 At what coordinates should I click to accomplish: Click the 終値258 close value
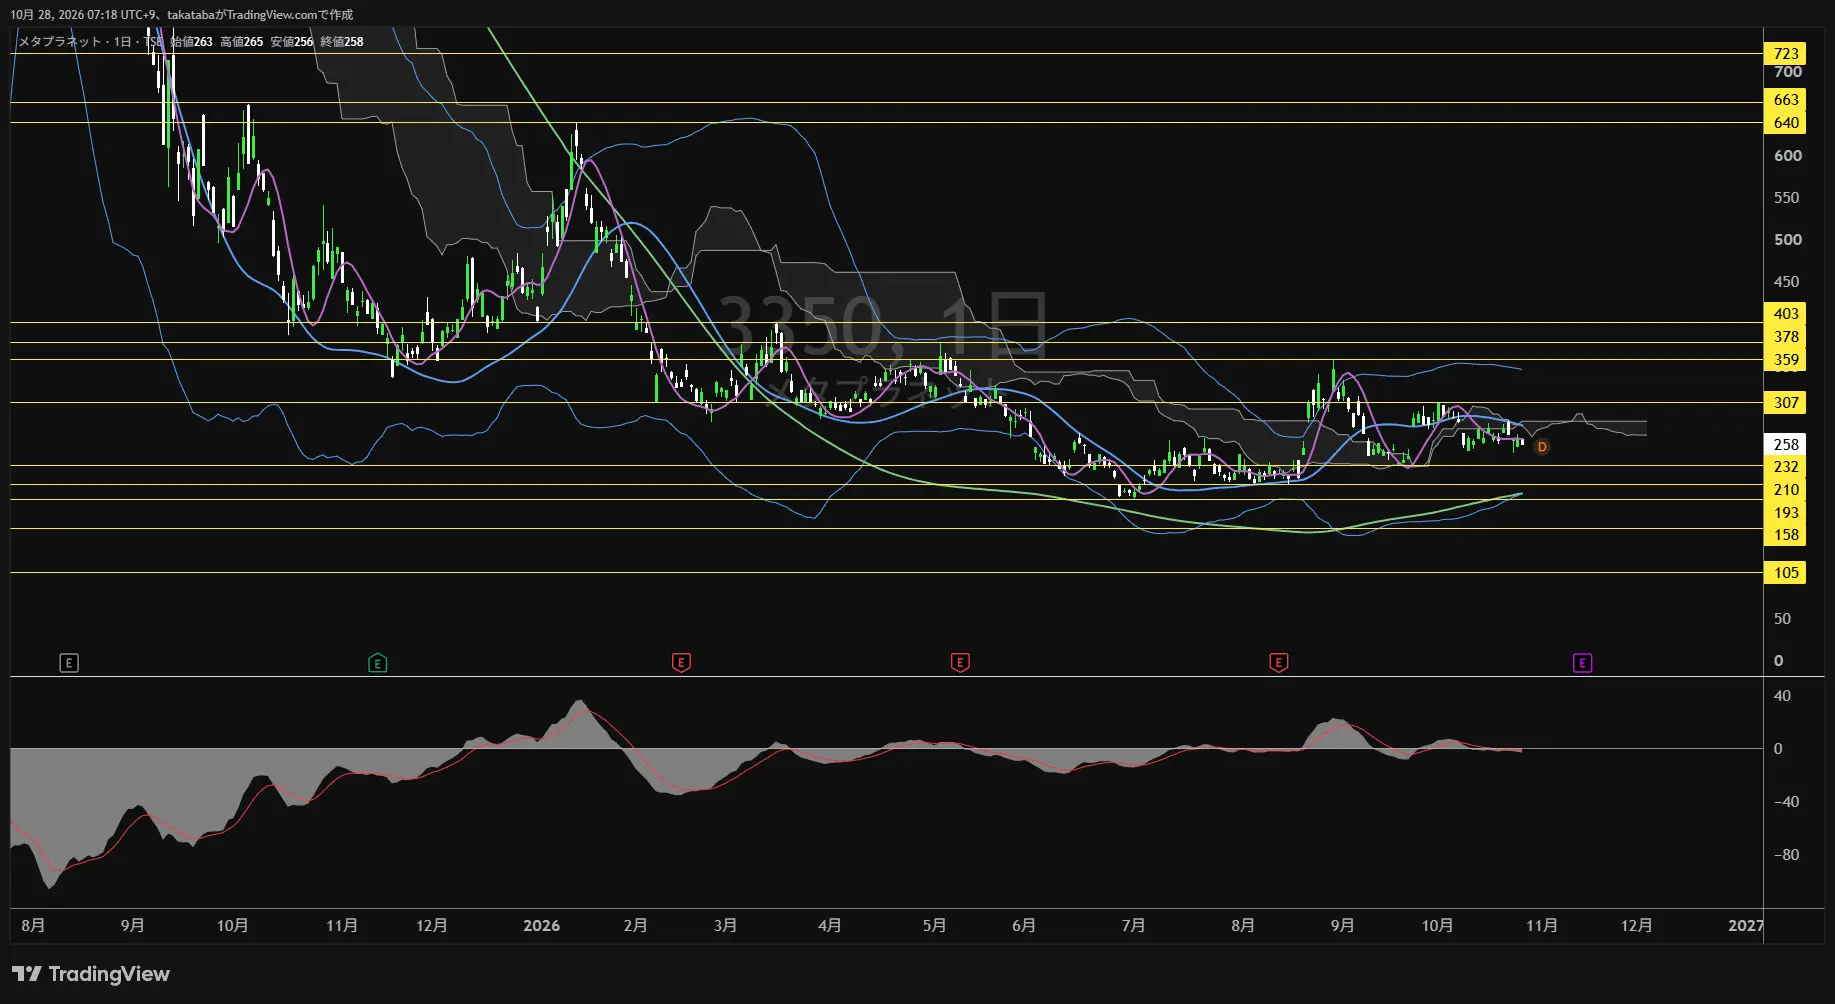click(x=341, y=42)
